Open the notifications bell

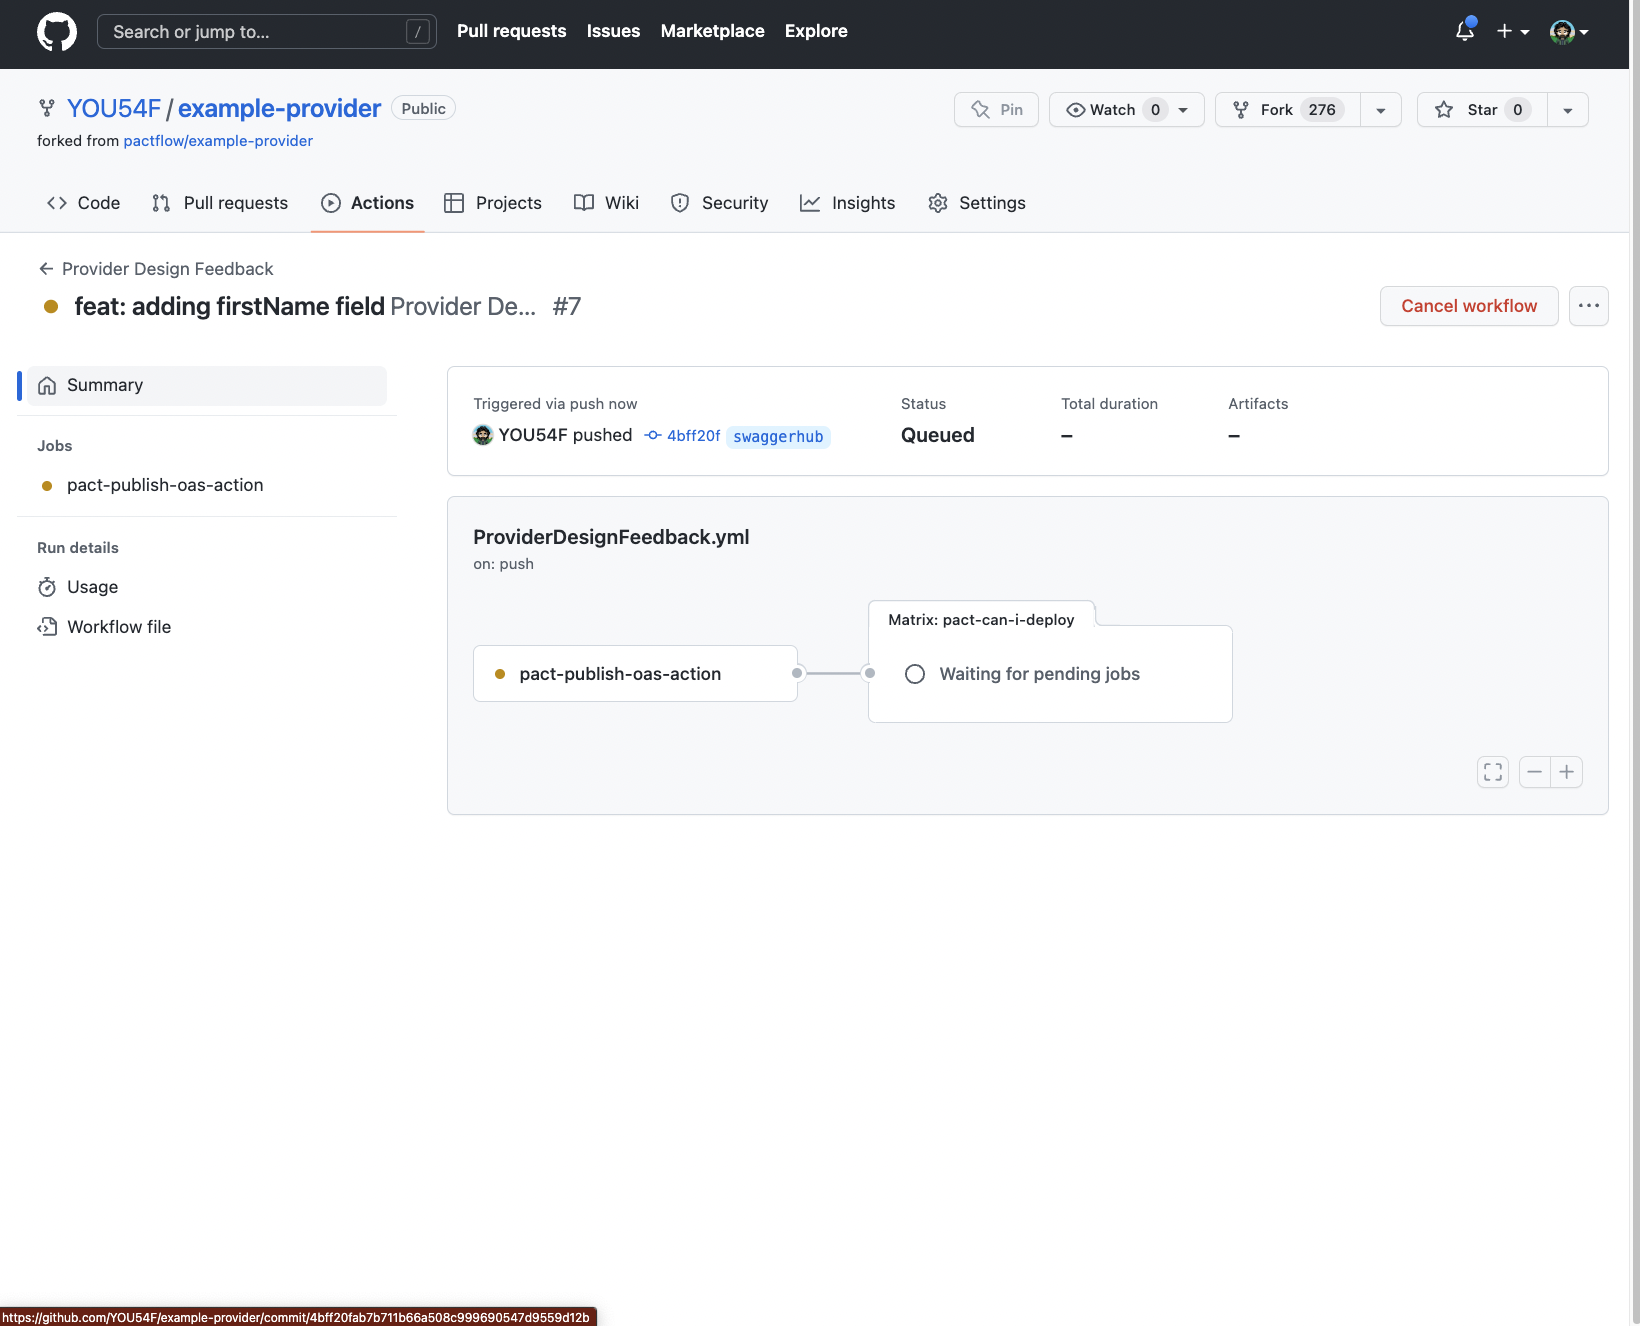tap(1464, 31)
